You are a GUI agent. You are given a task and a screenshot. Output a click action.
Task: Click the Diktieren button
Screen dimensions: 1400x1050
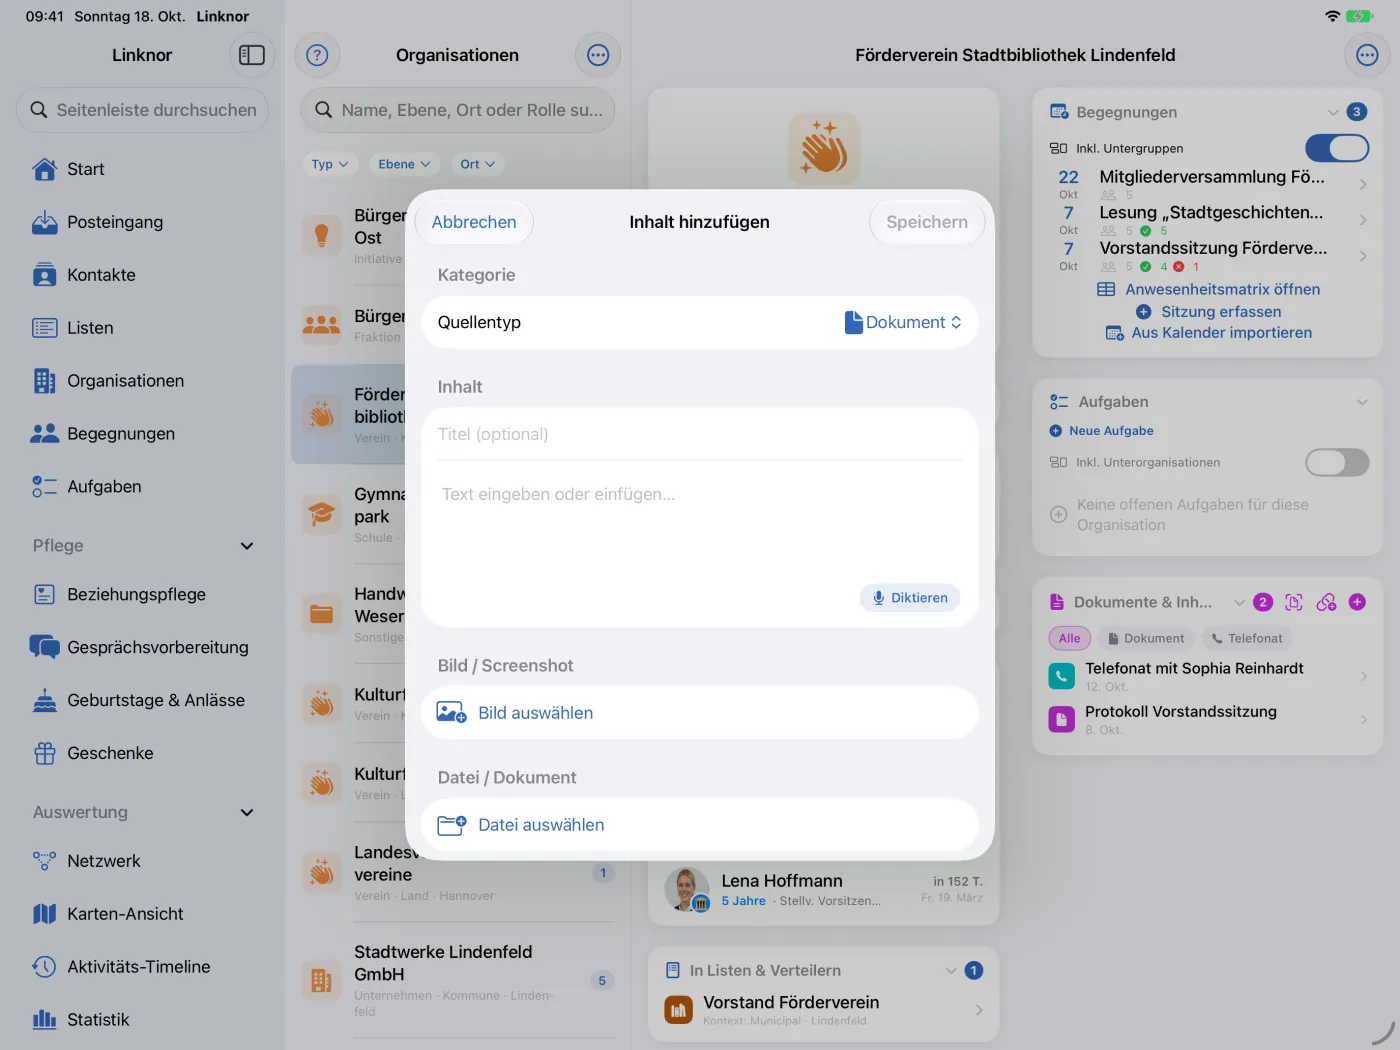910,598
